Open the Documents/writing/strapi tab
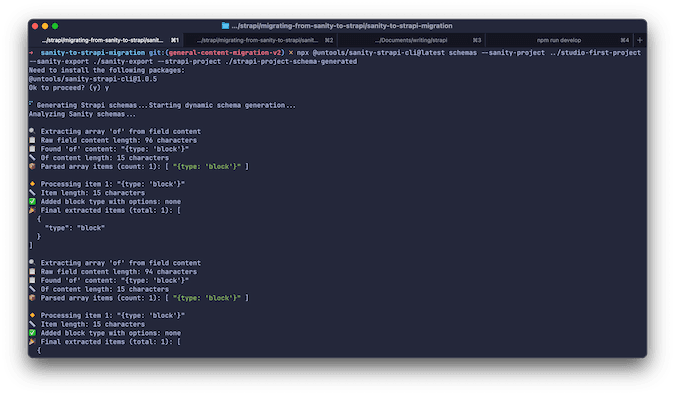This screenshot has width=675, height=395. [x=412, y=40]
